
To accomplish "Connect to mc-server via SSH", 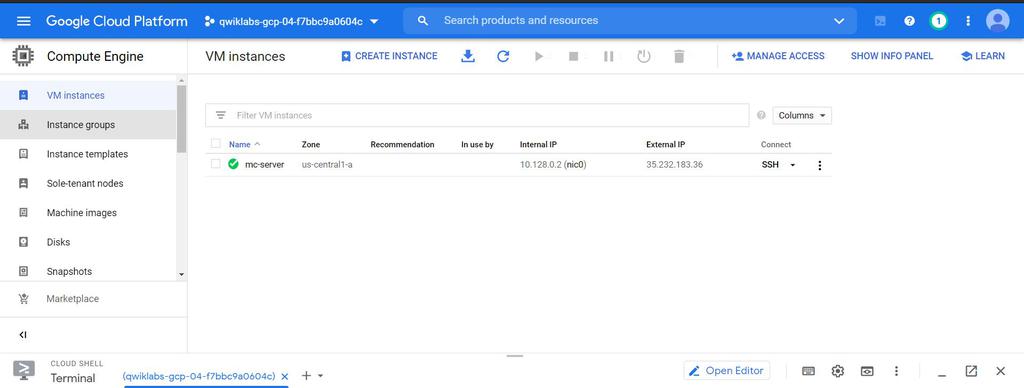I will (x=770, y=165).
